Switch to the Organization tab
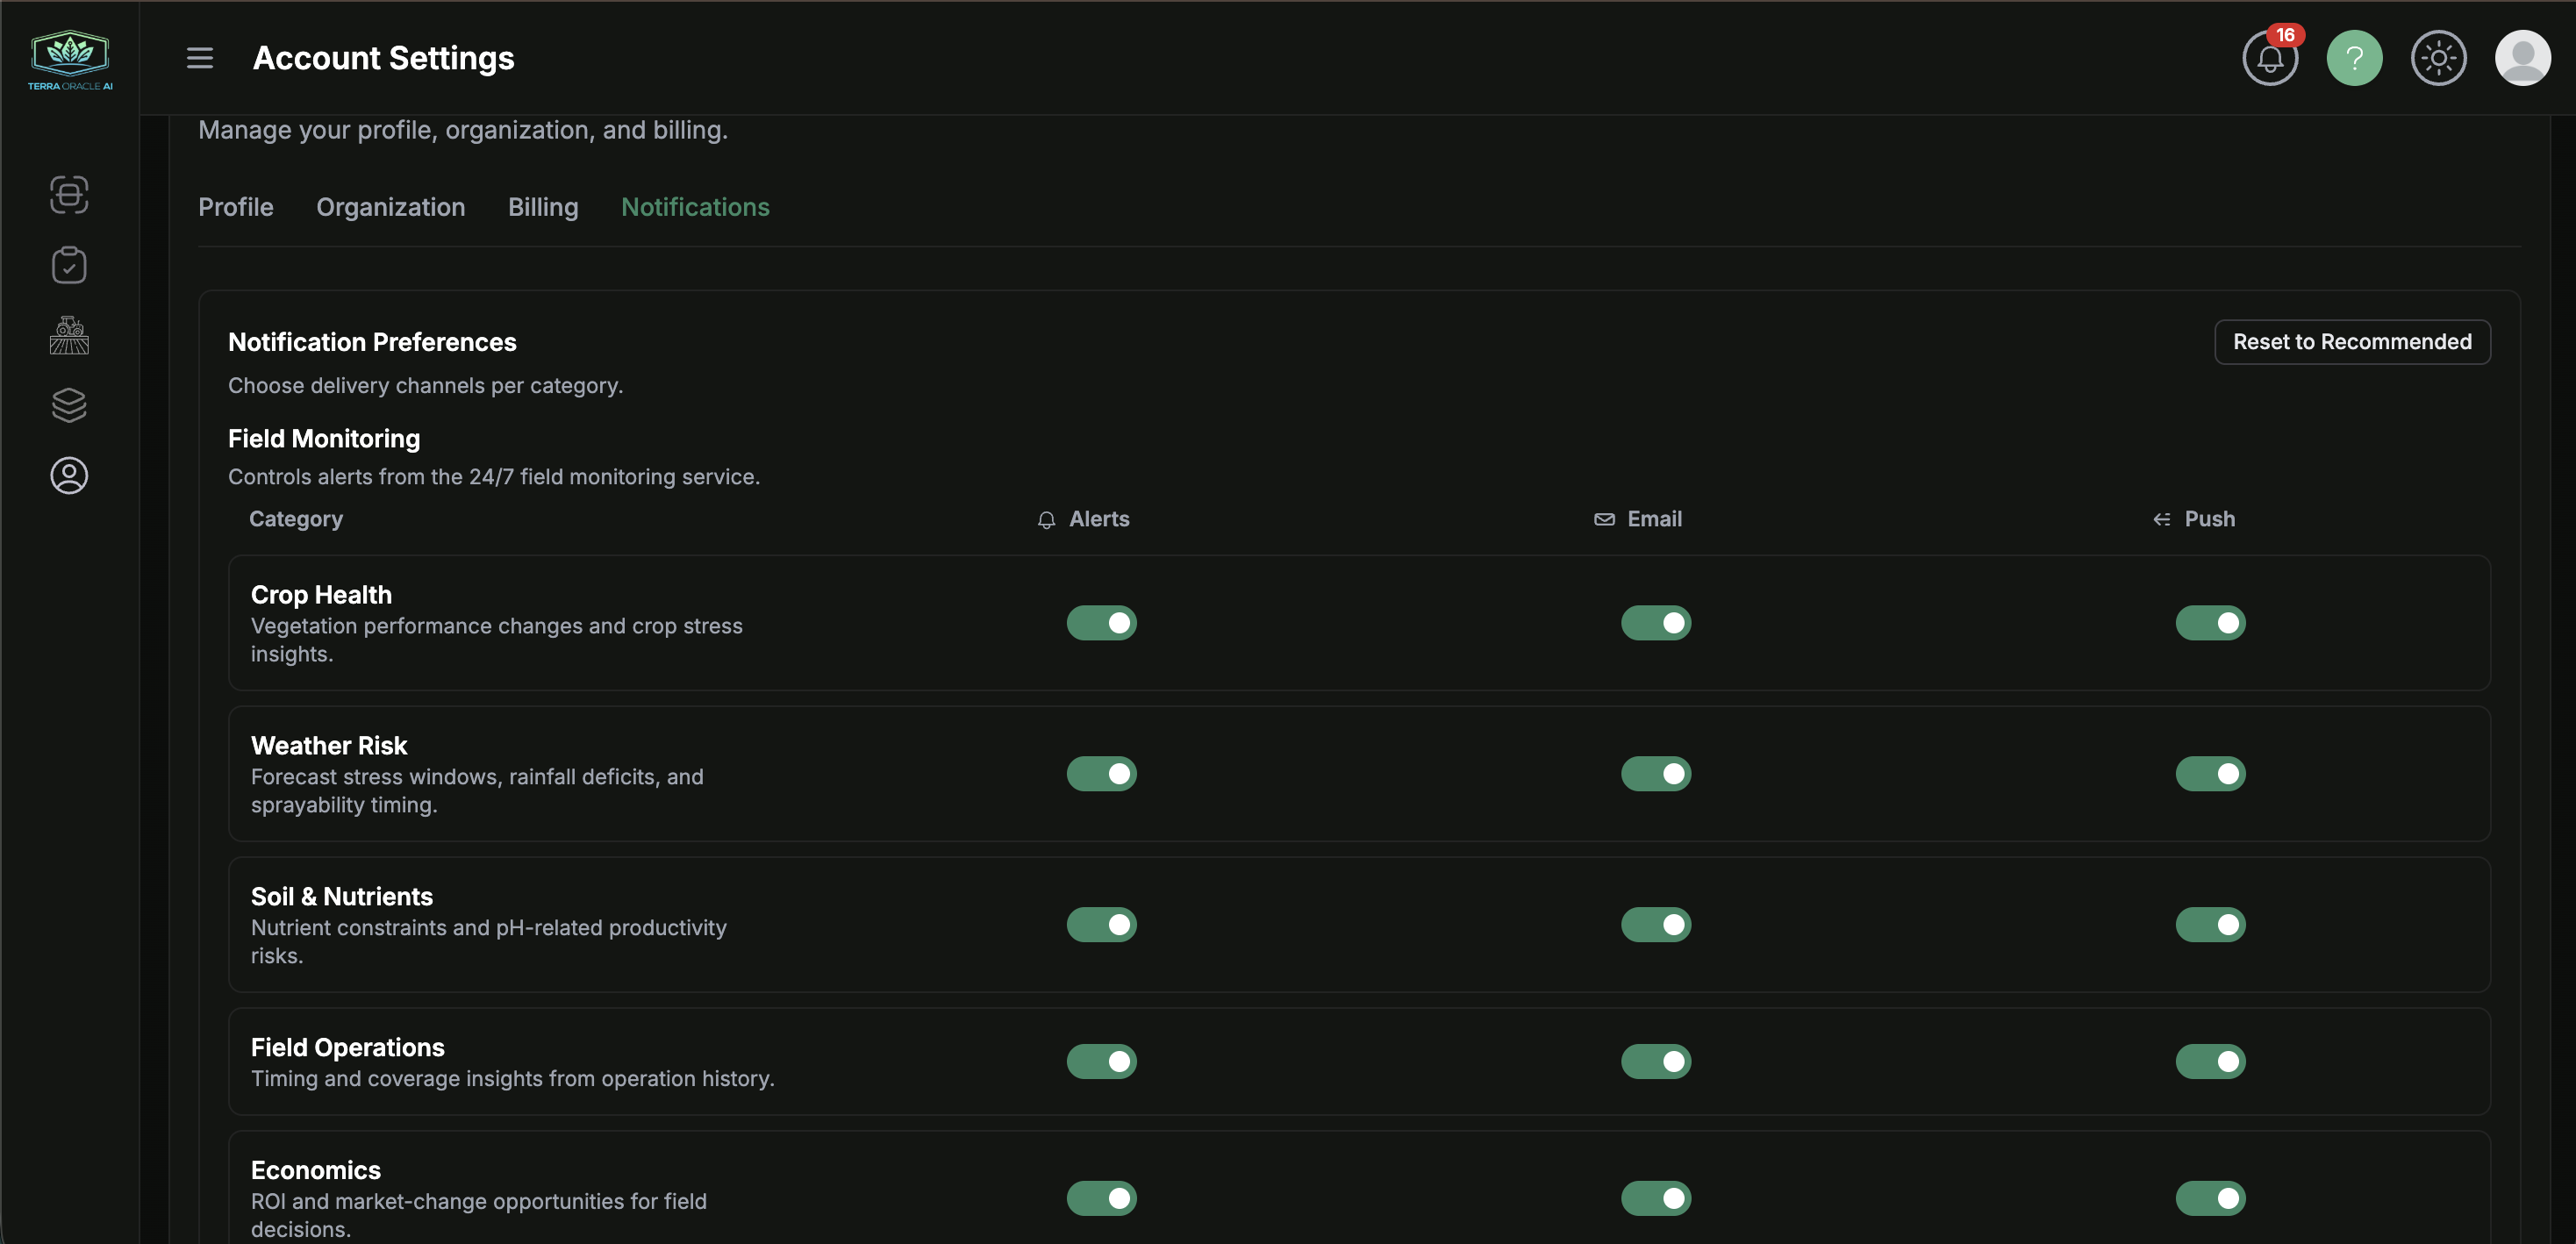This screenshot has width=2576, height=1244. point(390,207)
